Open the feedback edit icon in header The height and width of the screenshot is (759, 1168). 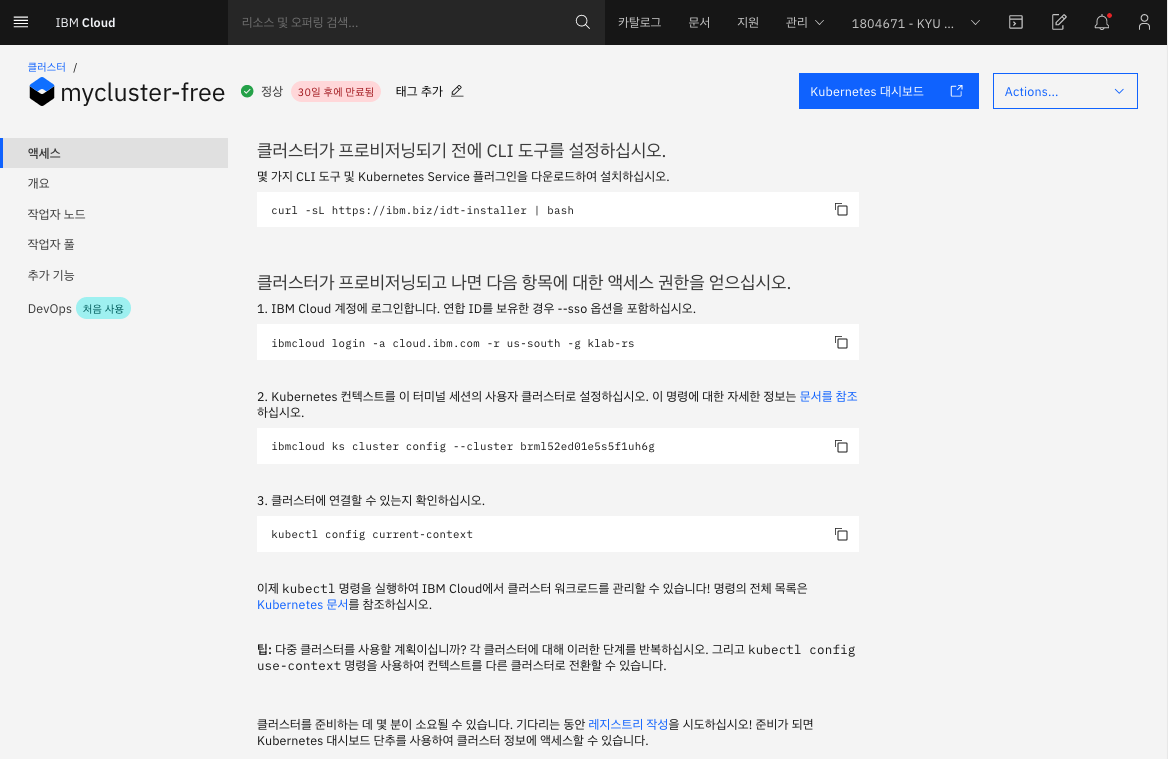pos(1058,22)
